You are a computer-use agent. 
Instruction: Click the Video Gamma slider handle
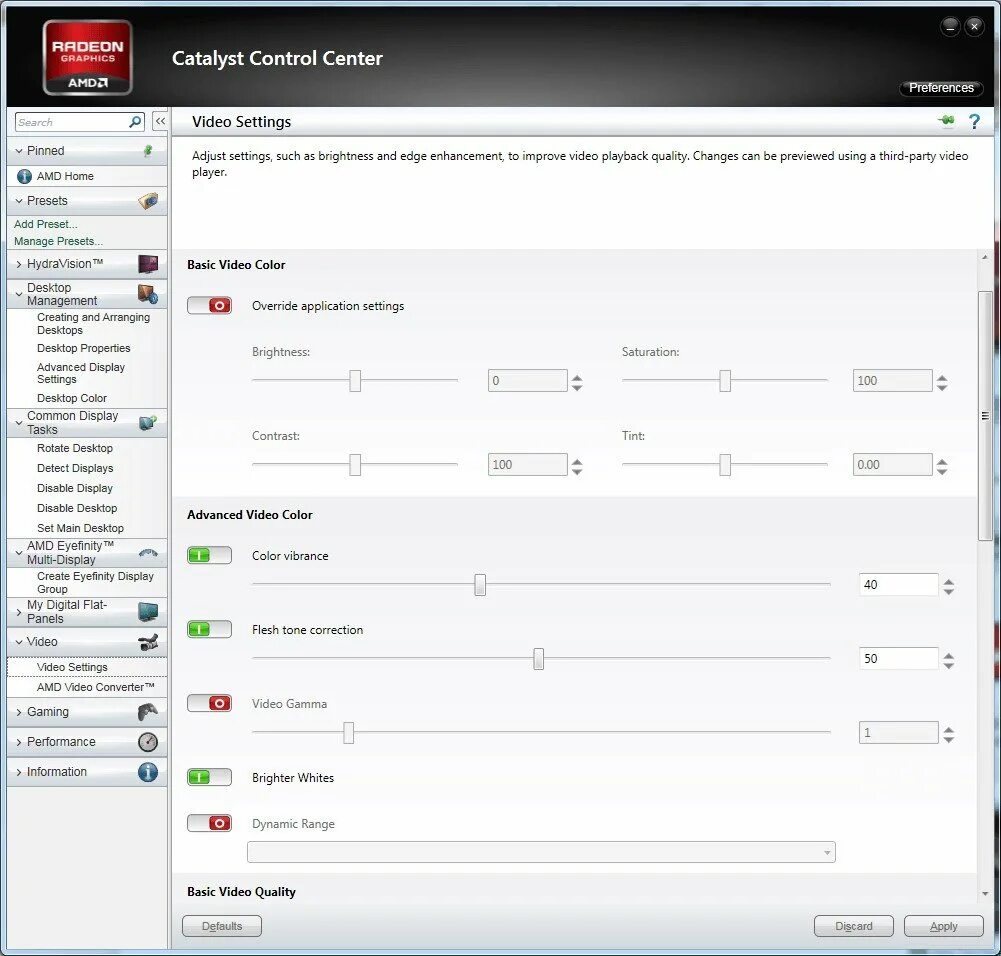point(349,733)
